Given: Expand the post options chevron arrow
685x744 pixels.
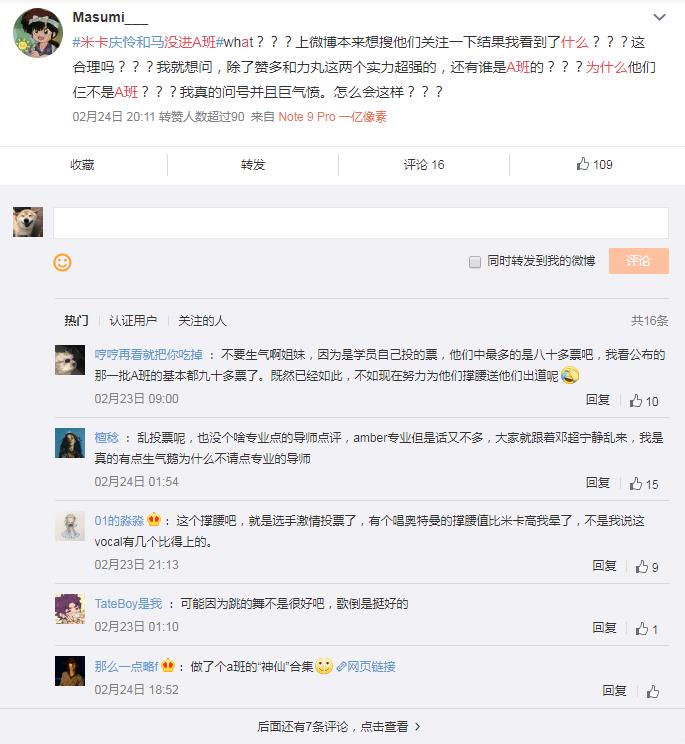Looking at the screenshot, I should click(x=658, y=18).
